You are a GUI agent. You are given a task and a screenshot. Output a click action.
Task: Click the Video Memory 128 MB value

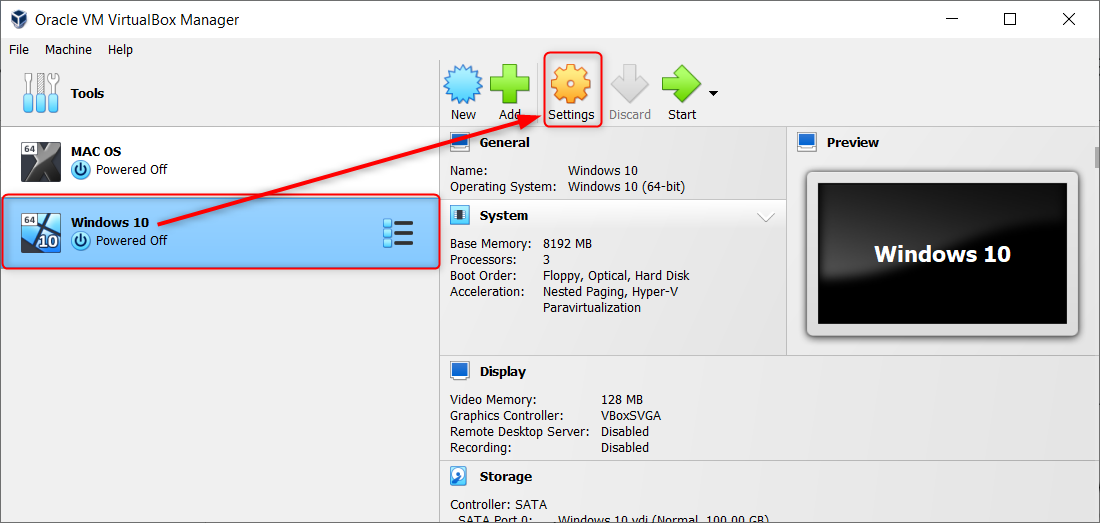[622, 400]
